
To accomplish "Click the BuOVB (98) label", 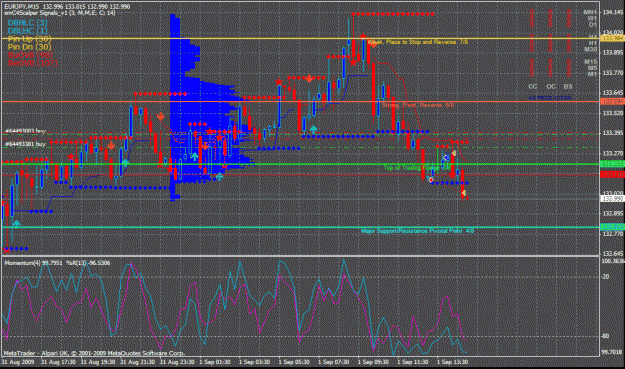I will point(30,55).
